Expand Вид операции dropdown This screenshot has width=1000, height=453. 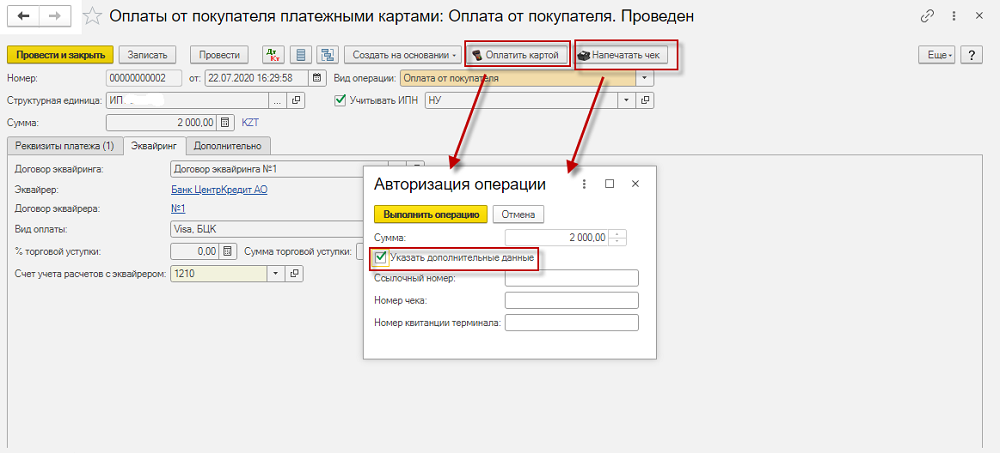644,78
